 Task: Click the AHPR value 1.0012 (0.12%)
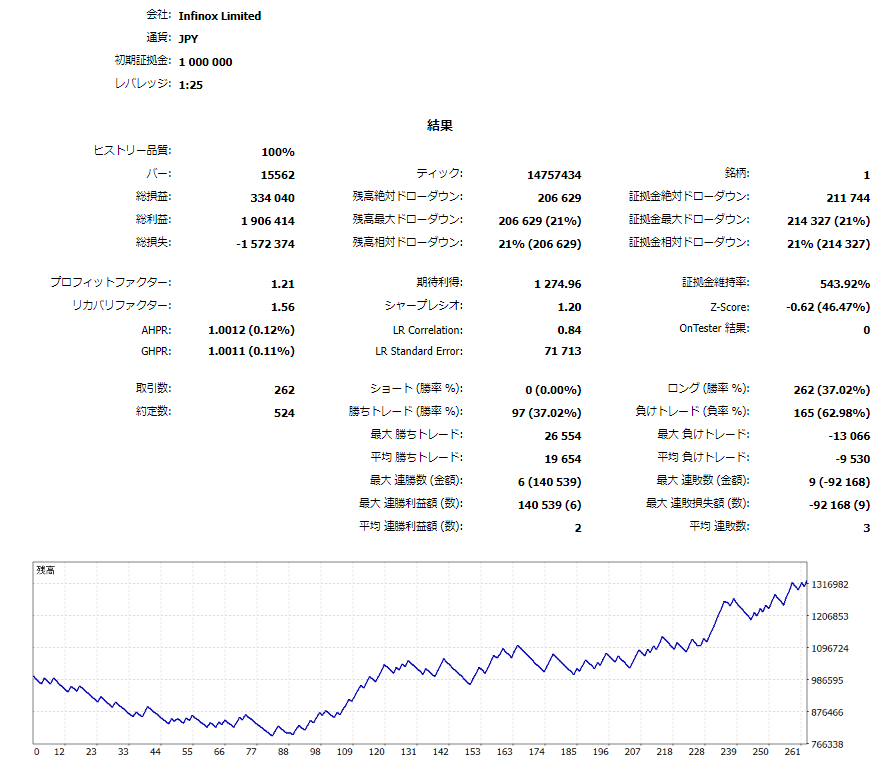[x=251, y=330]
